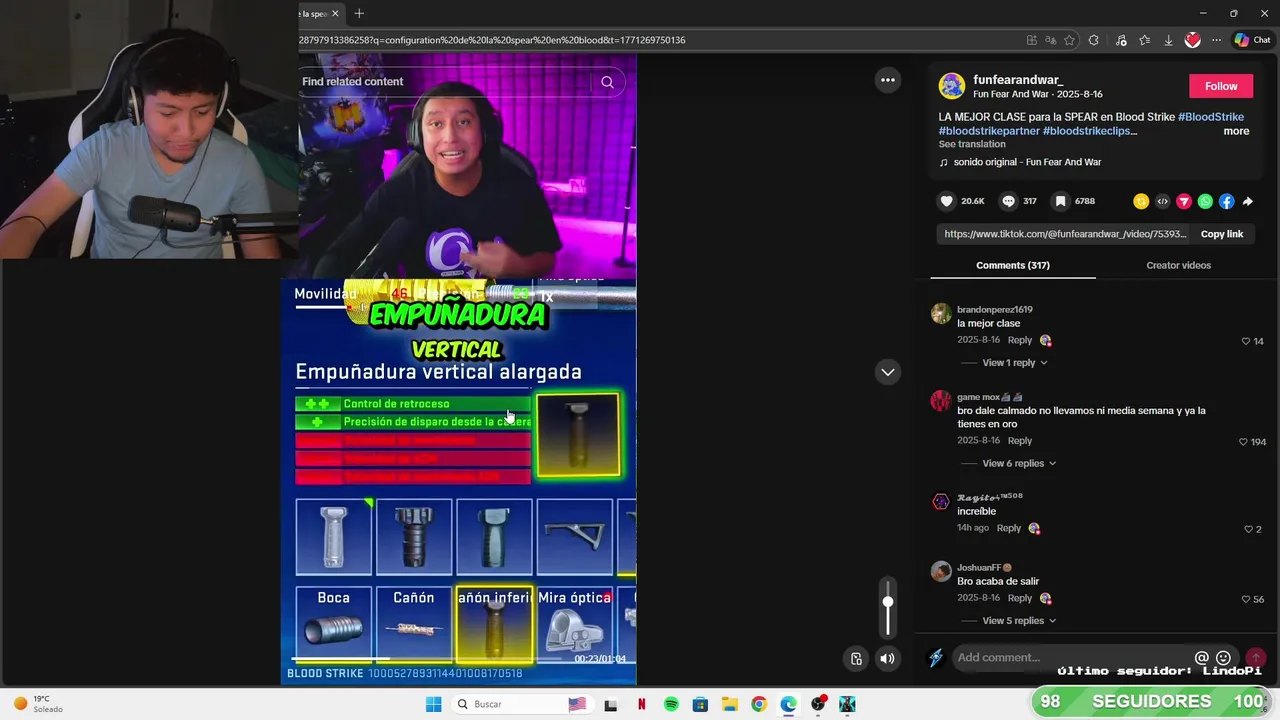Like the increíble comment heart
The image size is (1280, 720).
point(1248,529)
